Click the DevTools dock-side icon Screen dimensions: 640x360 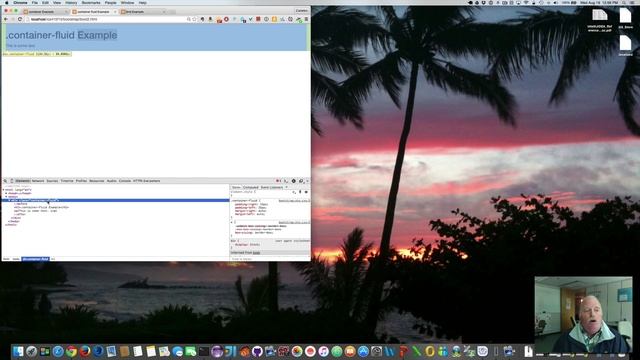(301, 181)
